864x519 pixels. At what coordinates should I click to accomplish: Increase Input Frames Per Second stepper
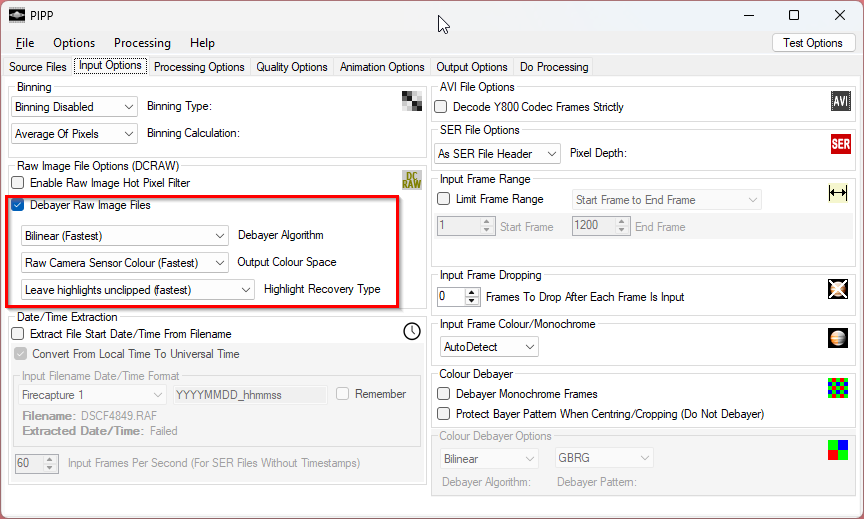tap(50, 459)
